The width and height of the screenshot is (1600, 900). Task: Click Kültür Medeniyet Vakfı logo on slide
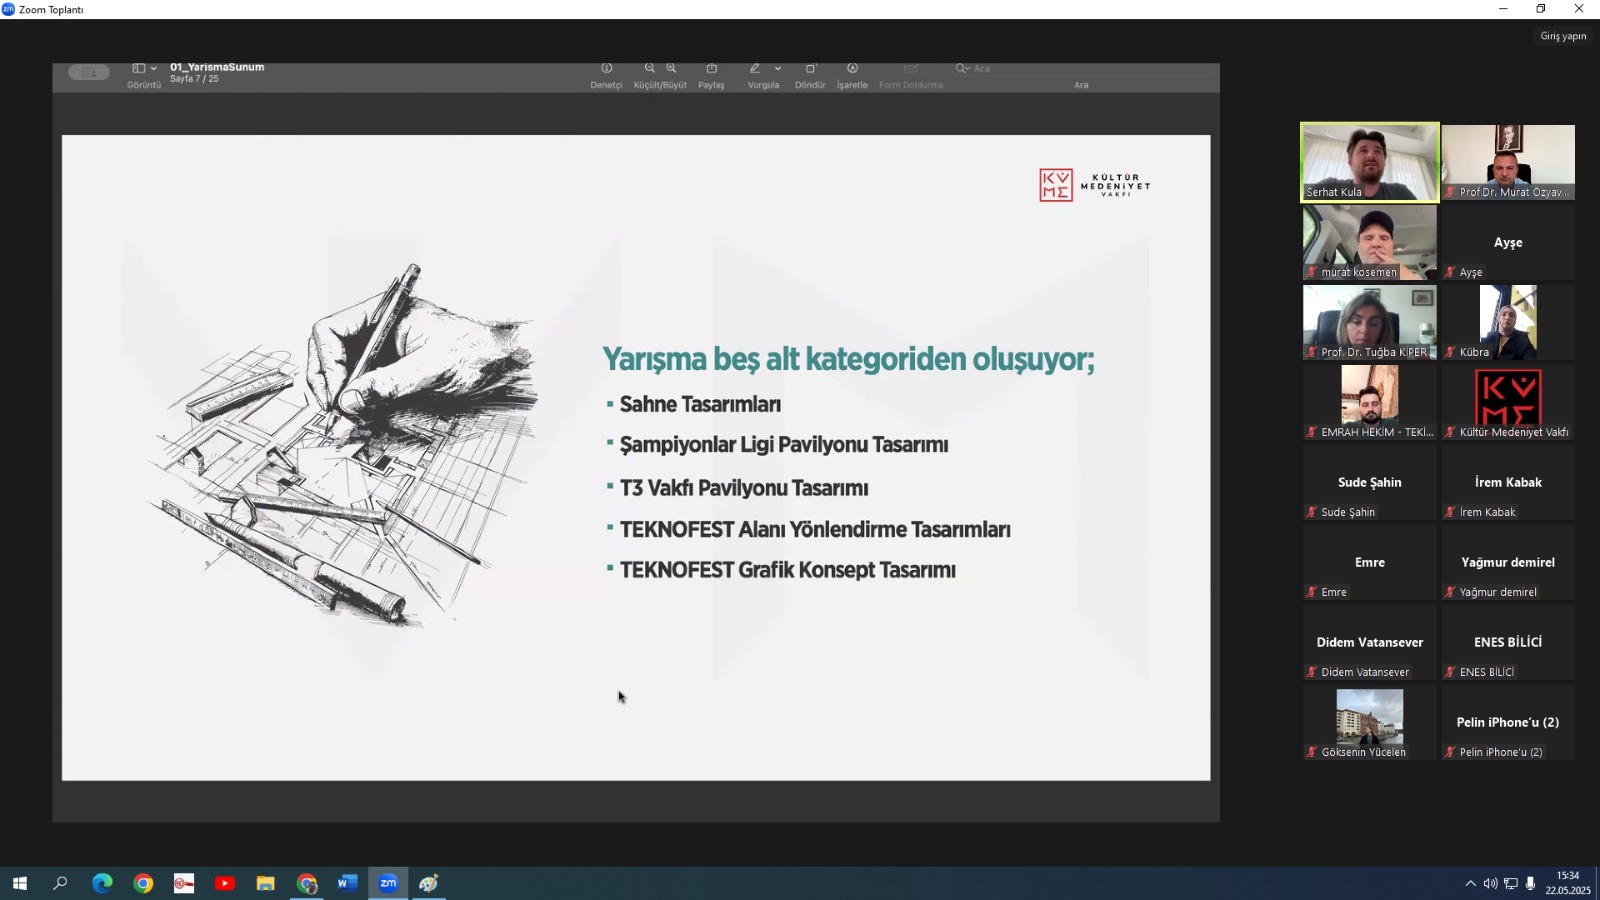click(x=1095, y=185)
